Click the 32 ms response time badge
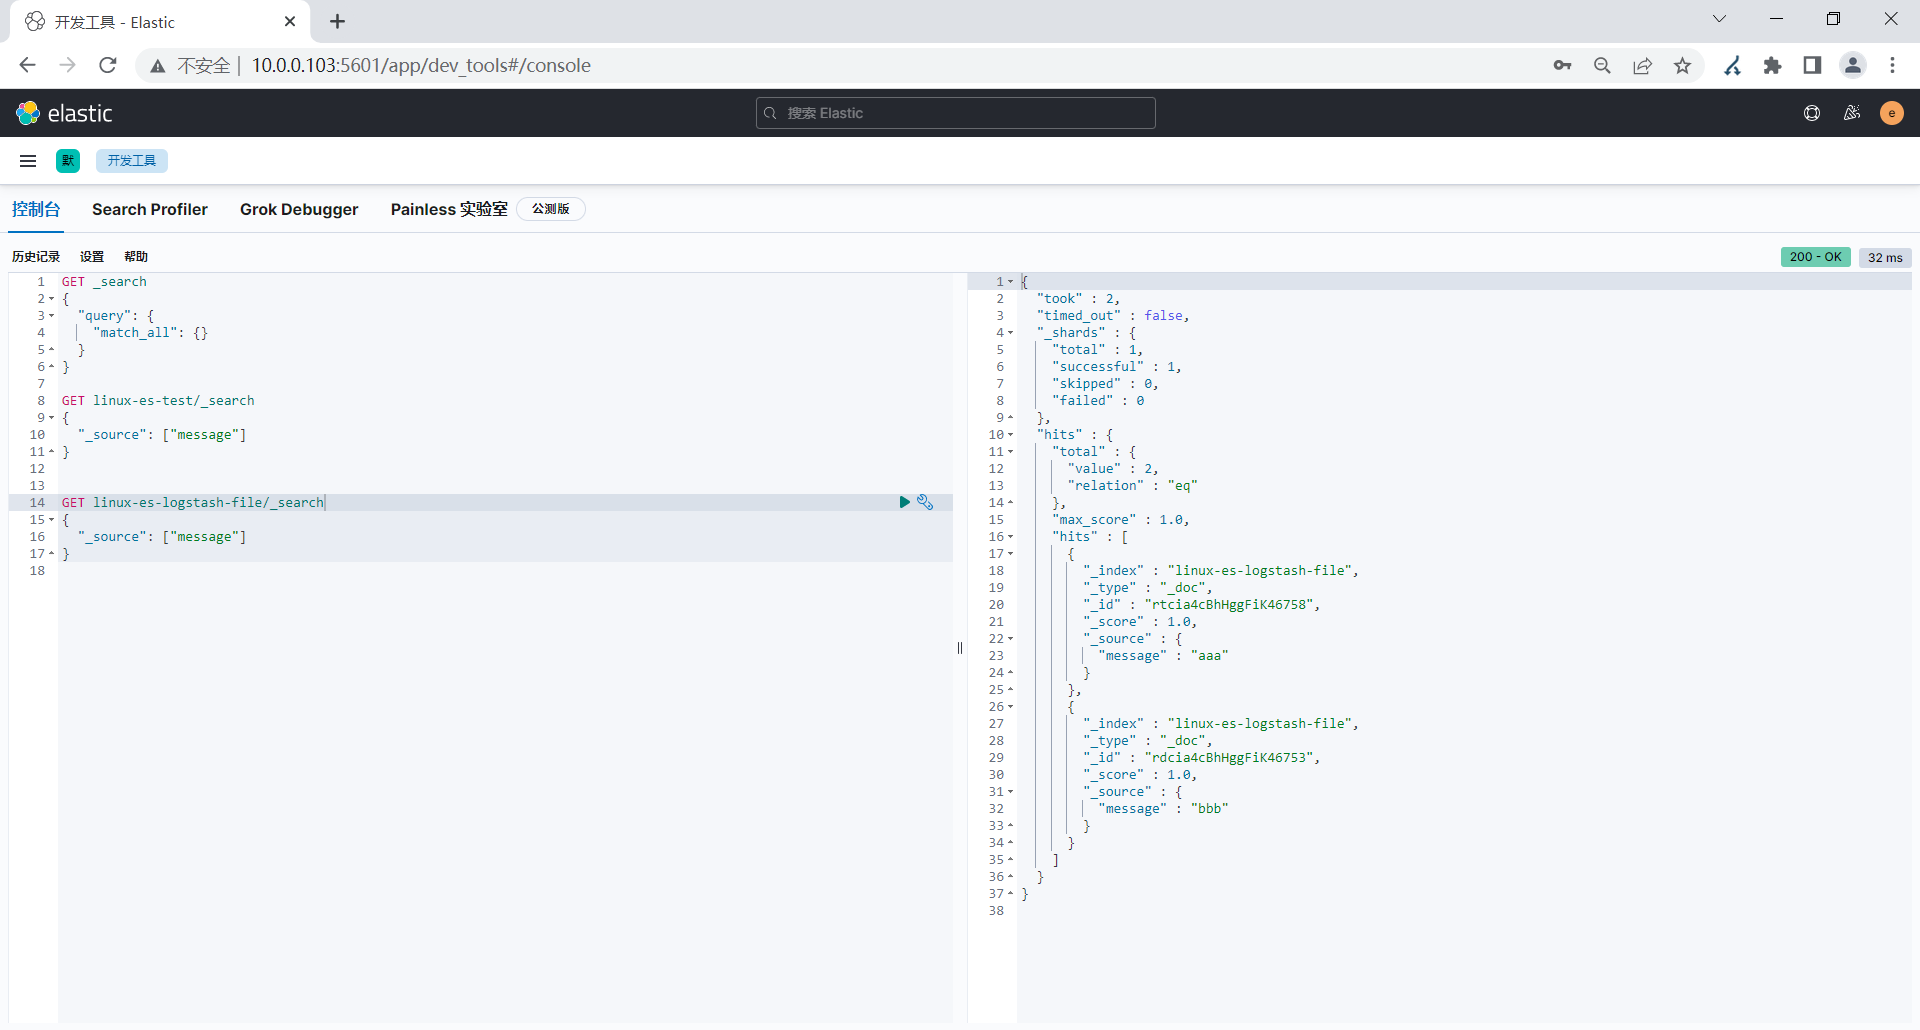Image resolution: width=1920 pixels, height=1030 pixels. [1885, 257]
